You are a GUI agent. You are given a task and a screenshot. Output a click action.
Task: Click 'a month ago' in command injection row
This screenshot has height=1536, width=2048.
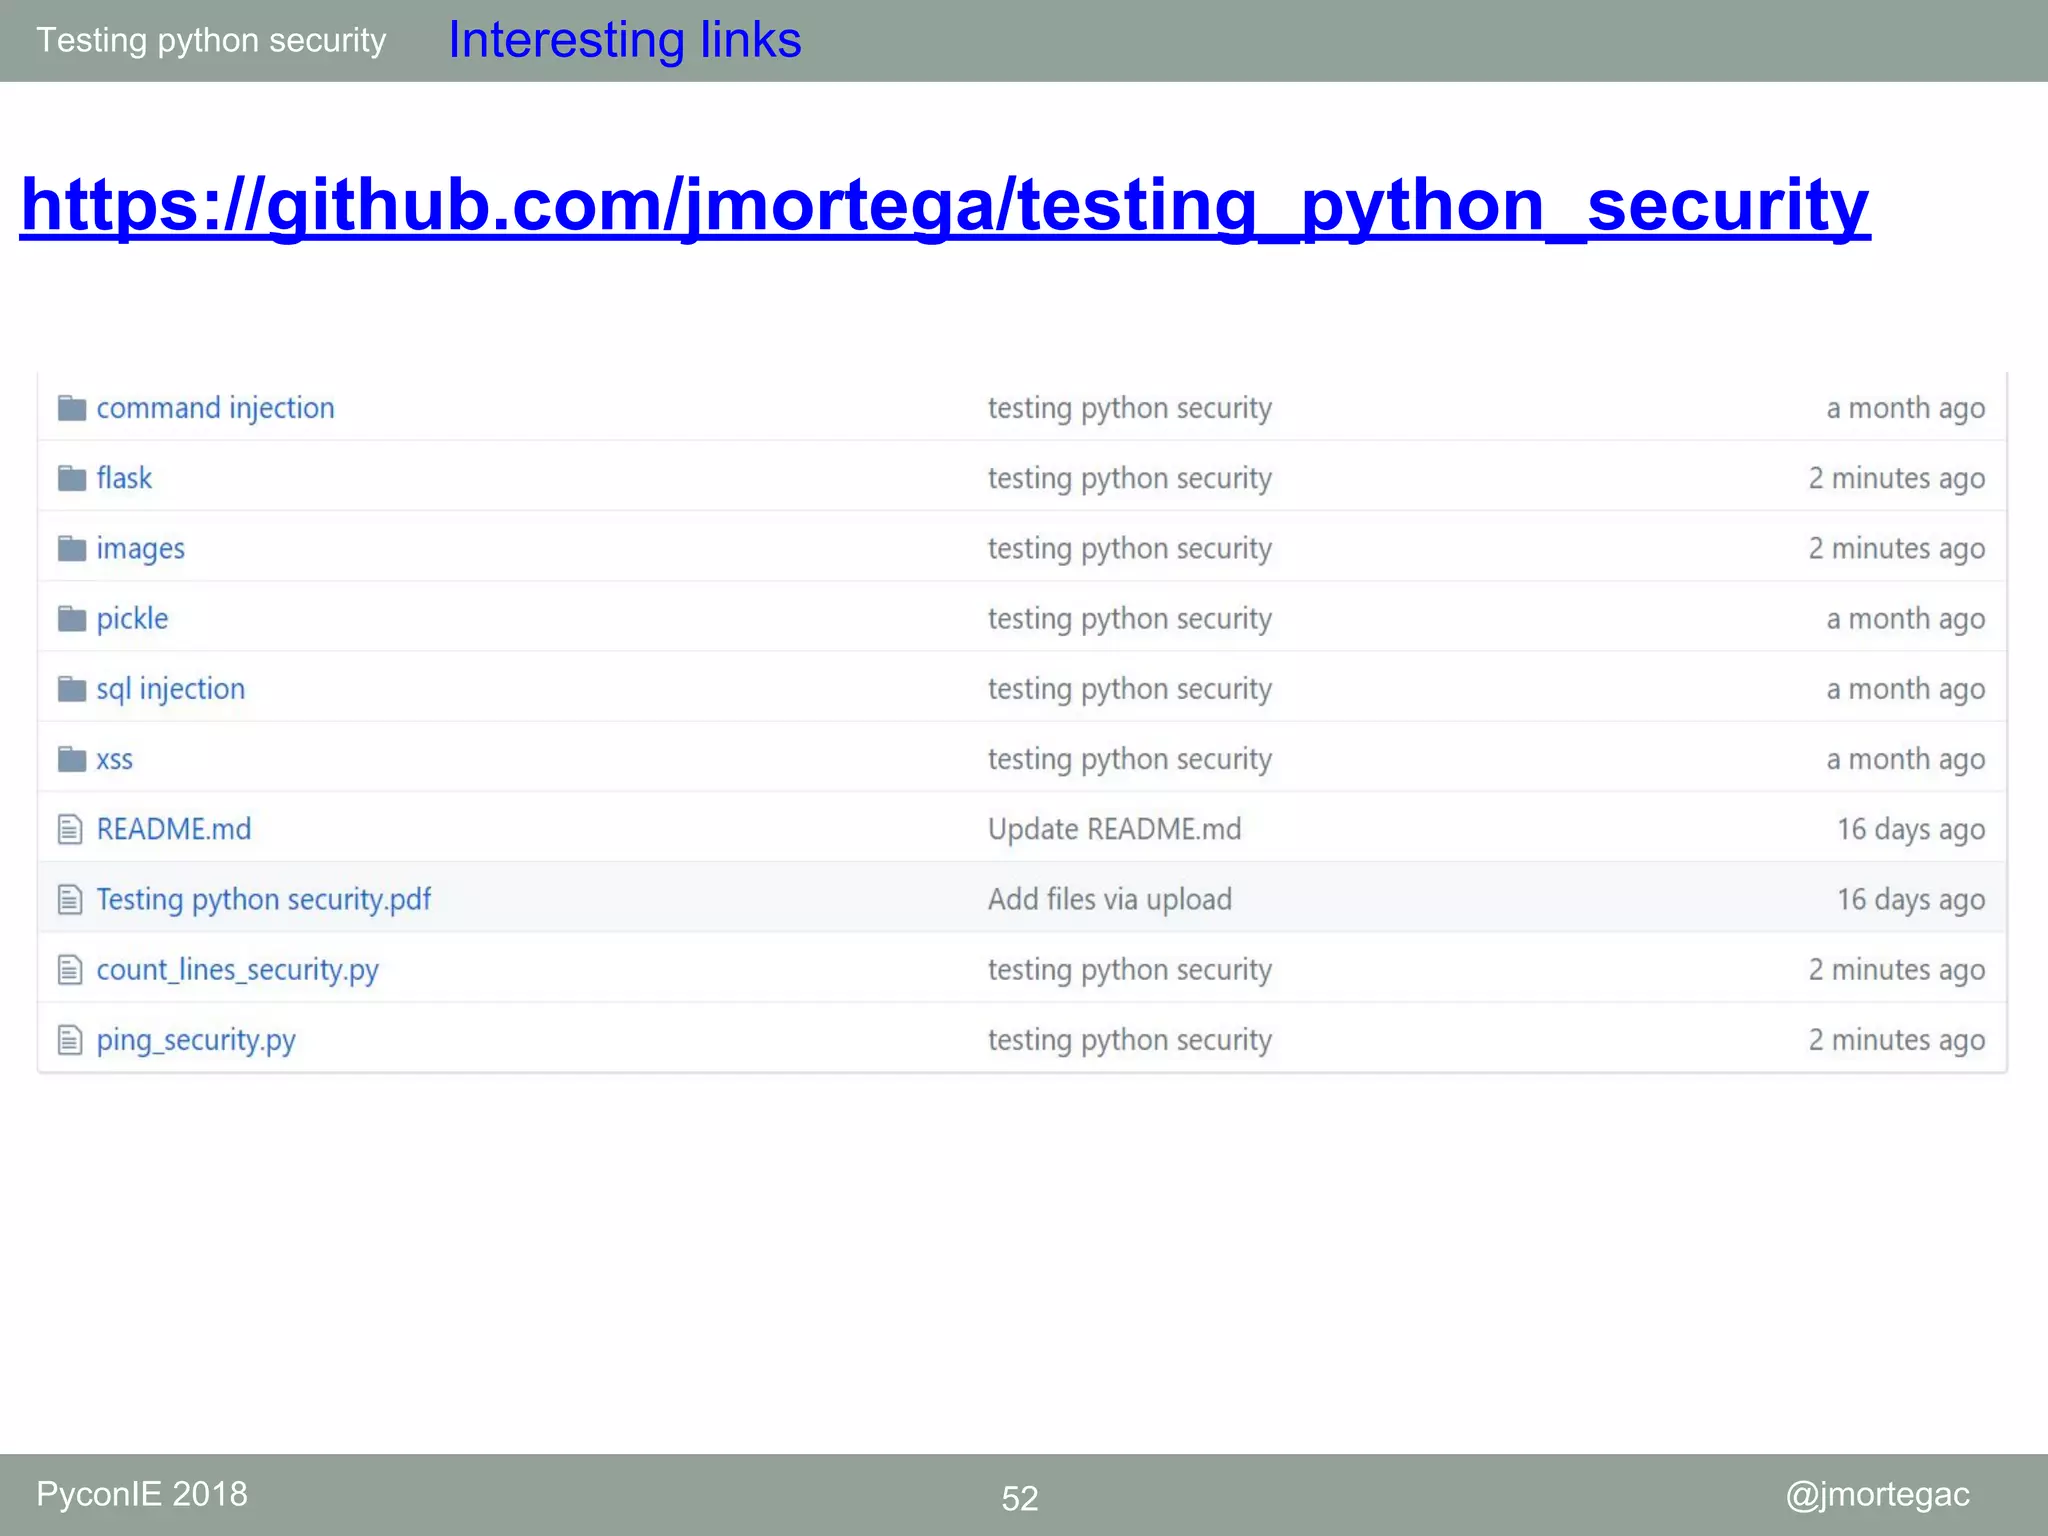[1905, 408]
